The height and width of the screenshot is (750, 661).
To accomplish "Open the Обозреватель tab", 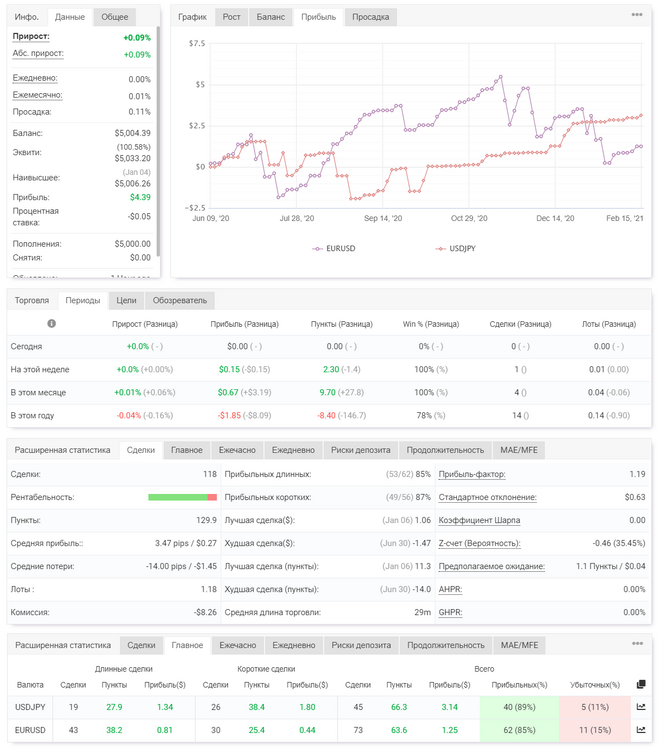I will [180, 300].
